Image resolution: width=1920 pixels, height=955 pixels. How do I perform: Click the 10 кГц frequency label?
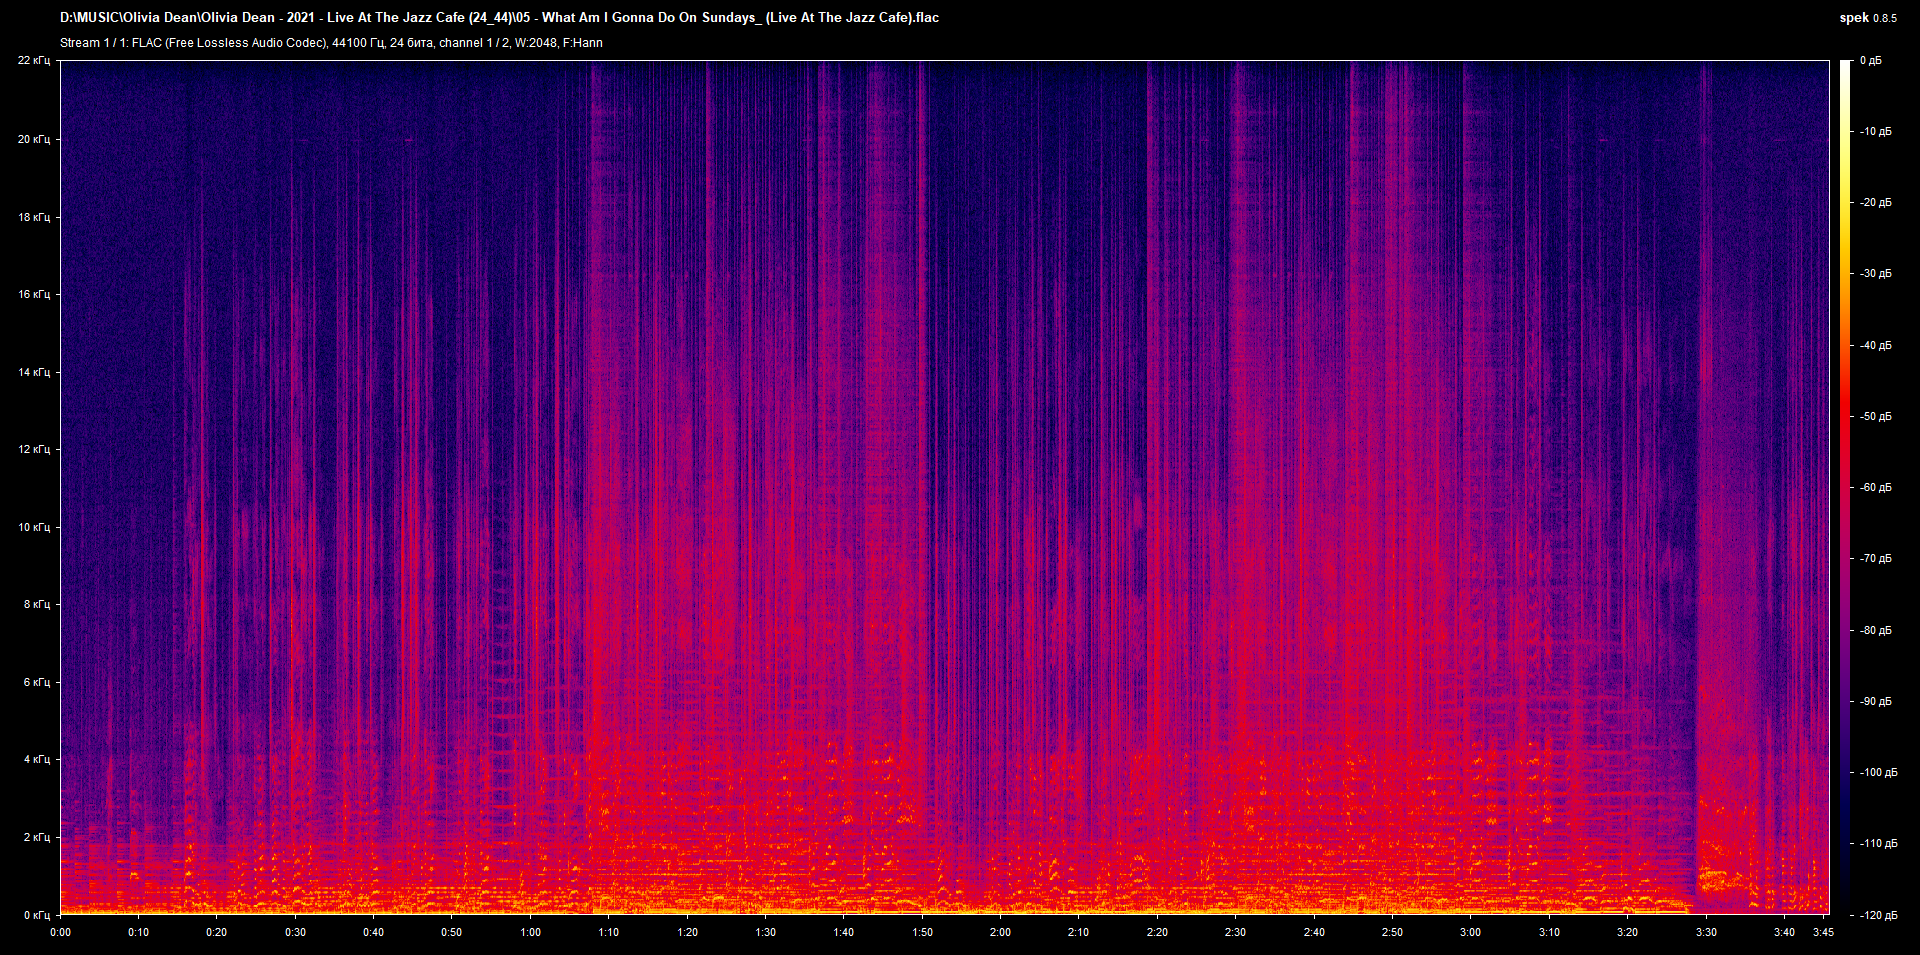[33, 527]
